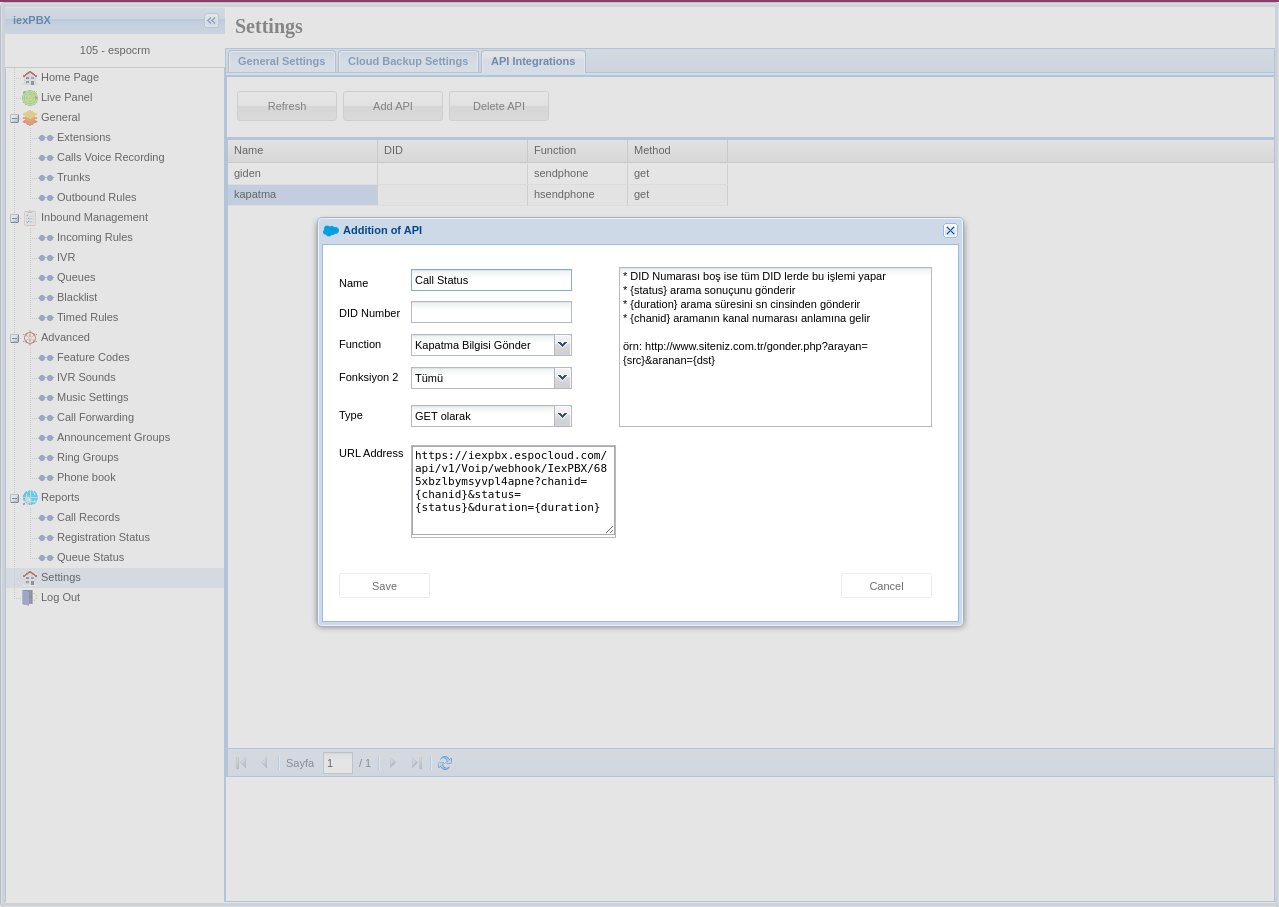Image resolution: width=1279 pixels, height=907 pixels.
Task: Switch to the Cloud Backup Settings tab
Action: click(x=408, y=61)
